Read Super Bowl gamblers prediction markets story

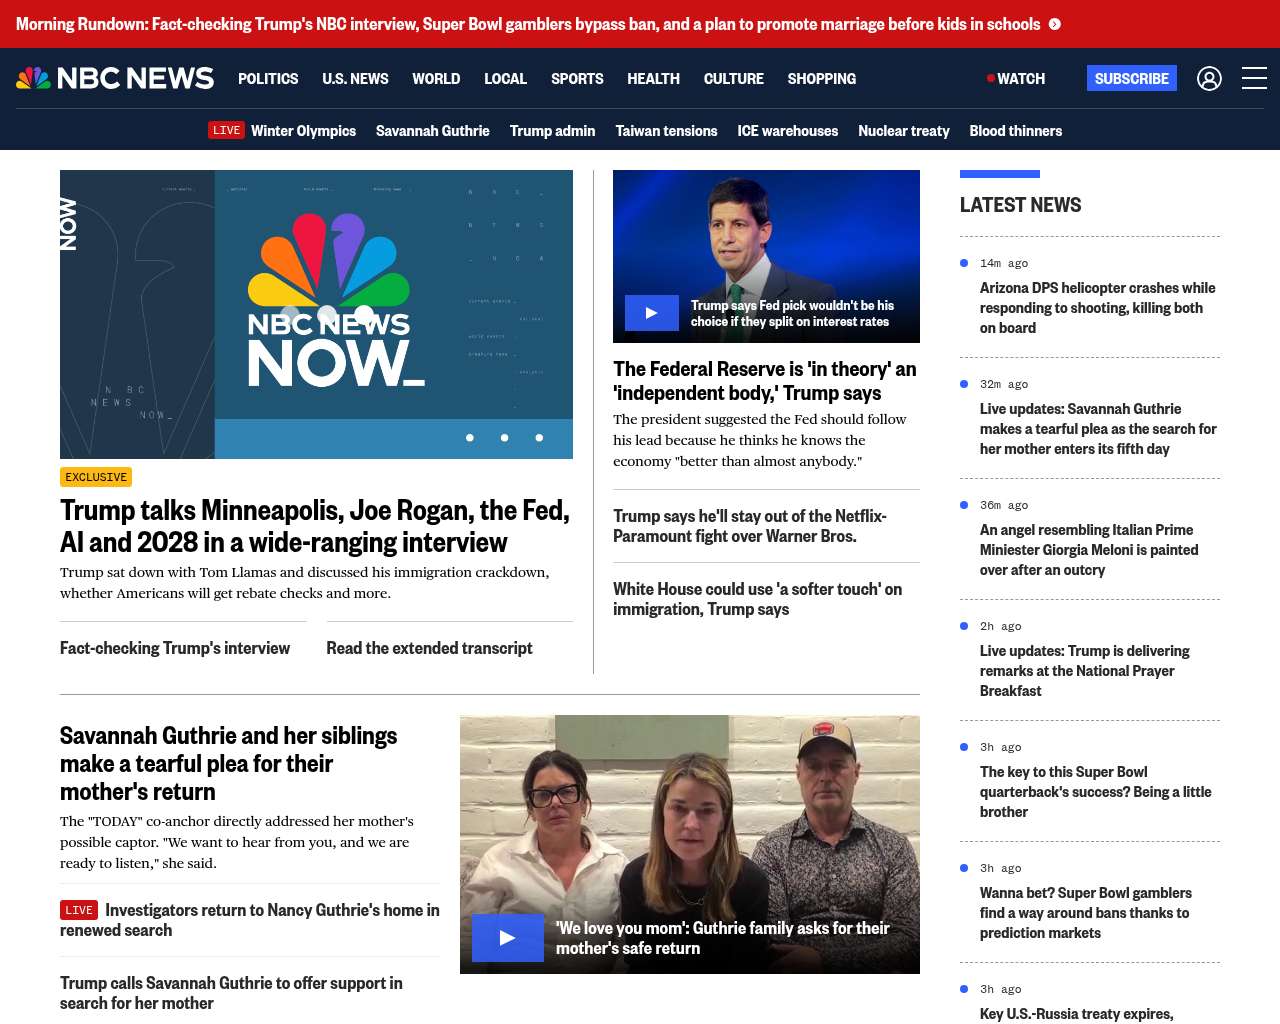pos(1086,913)
